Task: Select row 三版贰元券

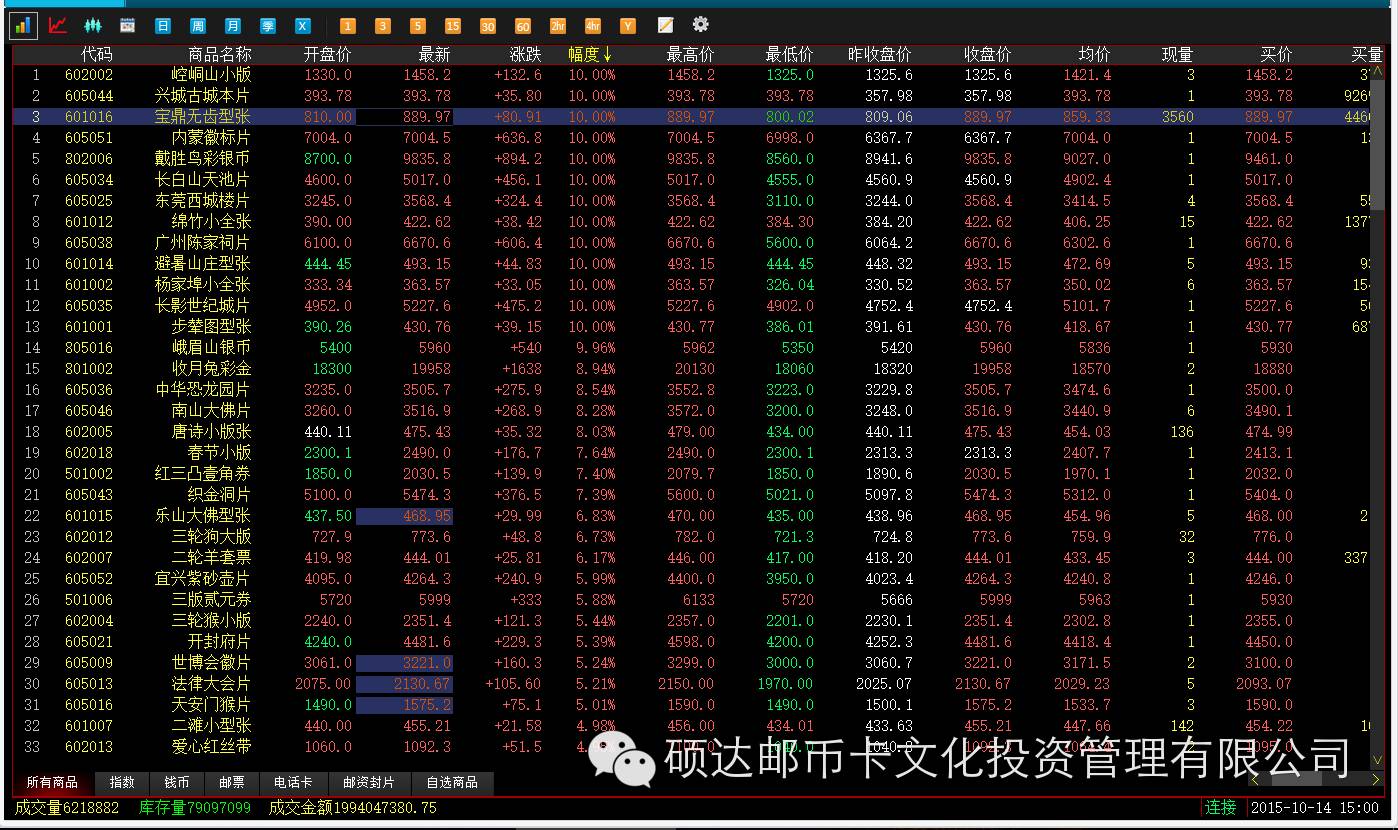Action: click(691, 600)
